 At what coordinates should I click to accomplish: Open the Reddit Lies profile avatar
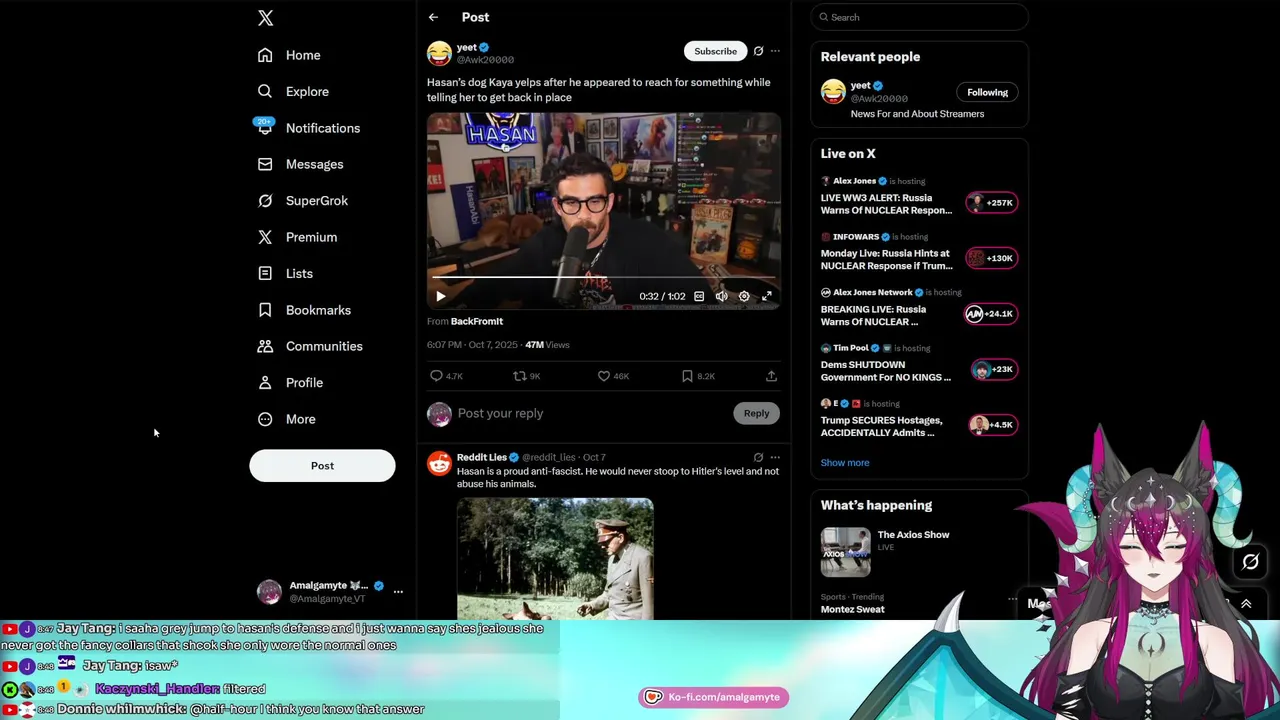tap(439, 463)
